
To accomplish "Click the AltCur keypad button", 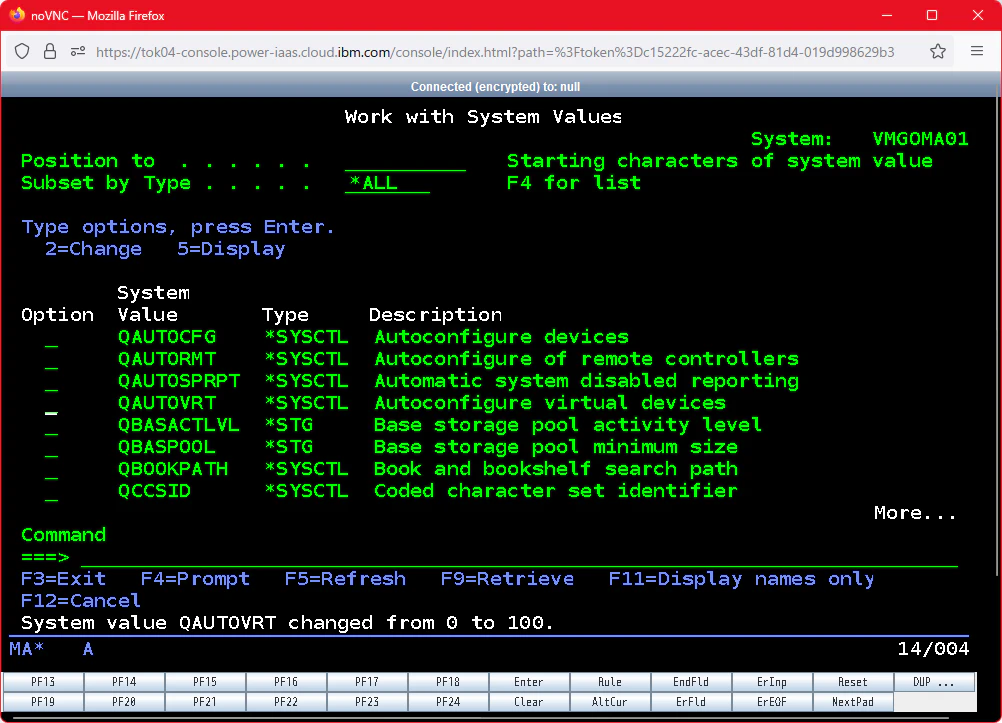I will 610,702.
